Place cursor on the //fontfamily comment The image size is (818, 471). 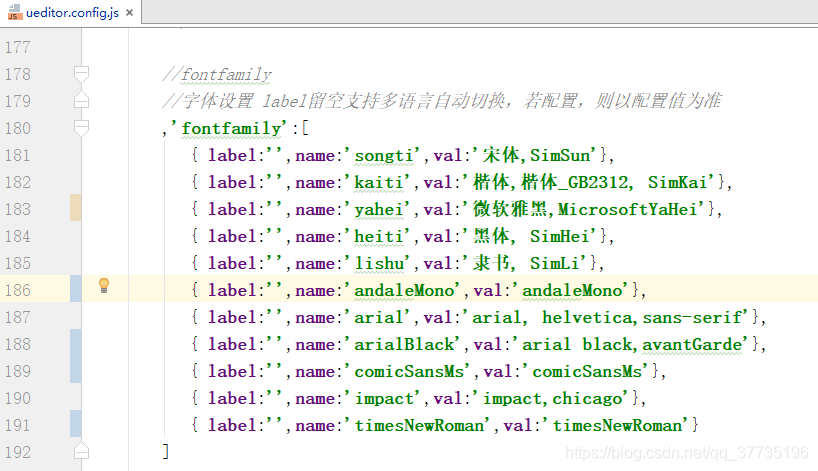click(x=216, y=75)
